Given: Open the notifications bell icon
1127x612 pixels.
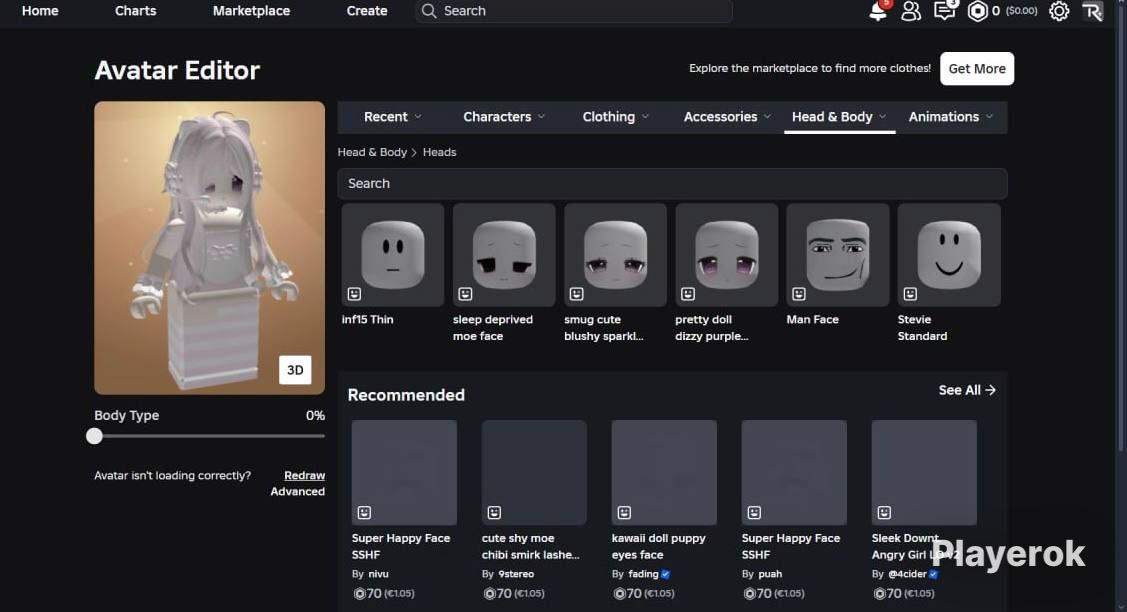Looking at the screenshot, I should pos(878,11).
